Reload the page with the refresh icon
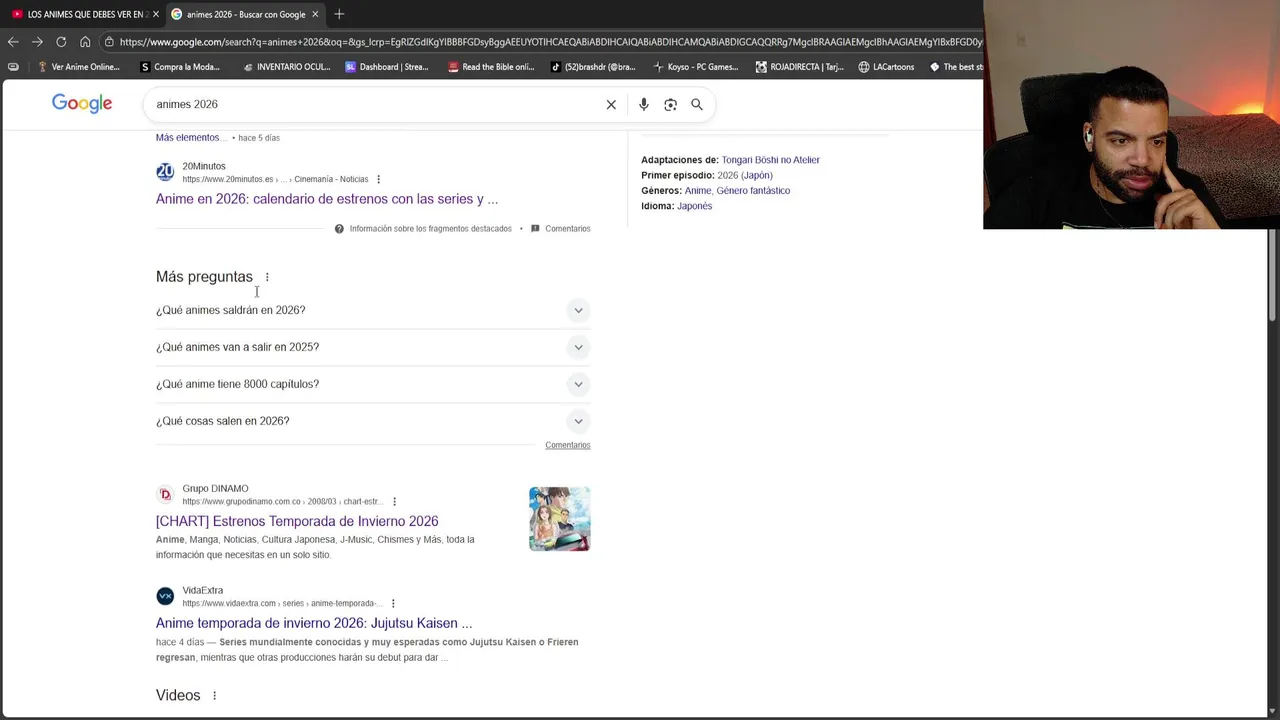Viewport: 1280px width, 720px height. (61, 42)
